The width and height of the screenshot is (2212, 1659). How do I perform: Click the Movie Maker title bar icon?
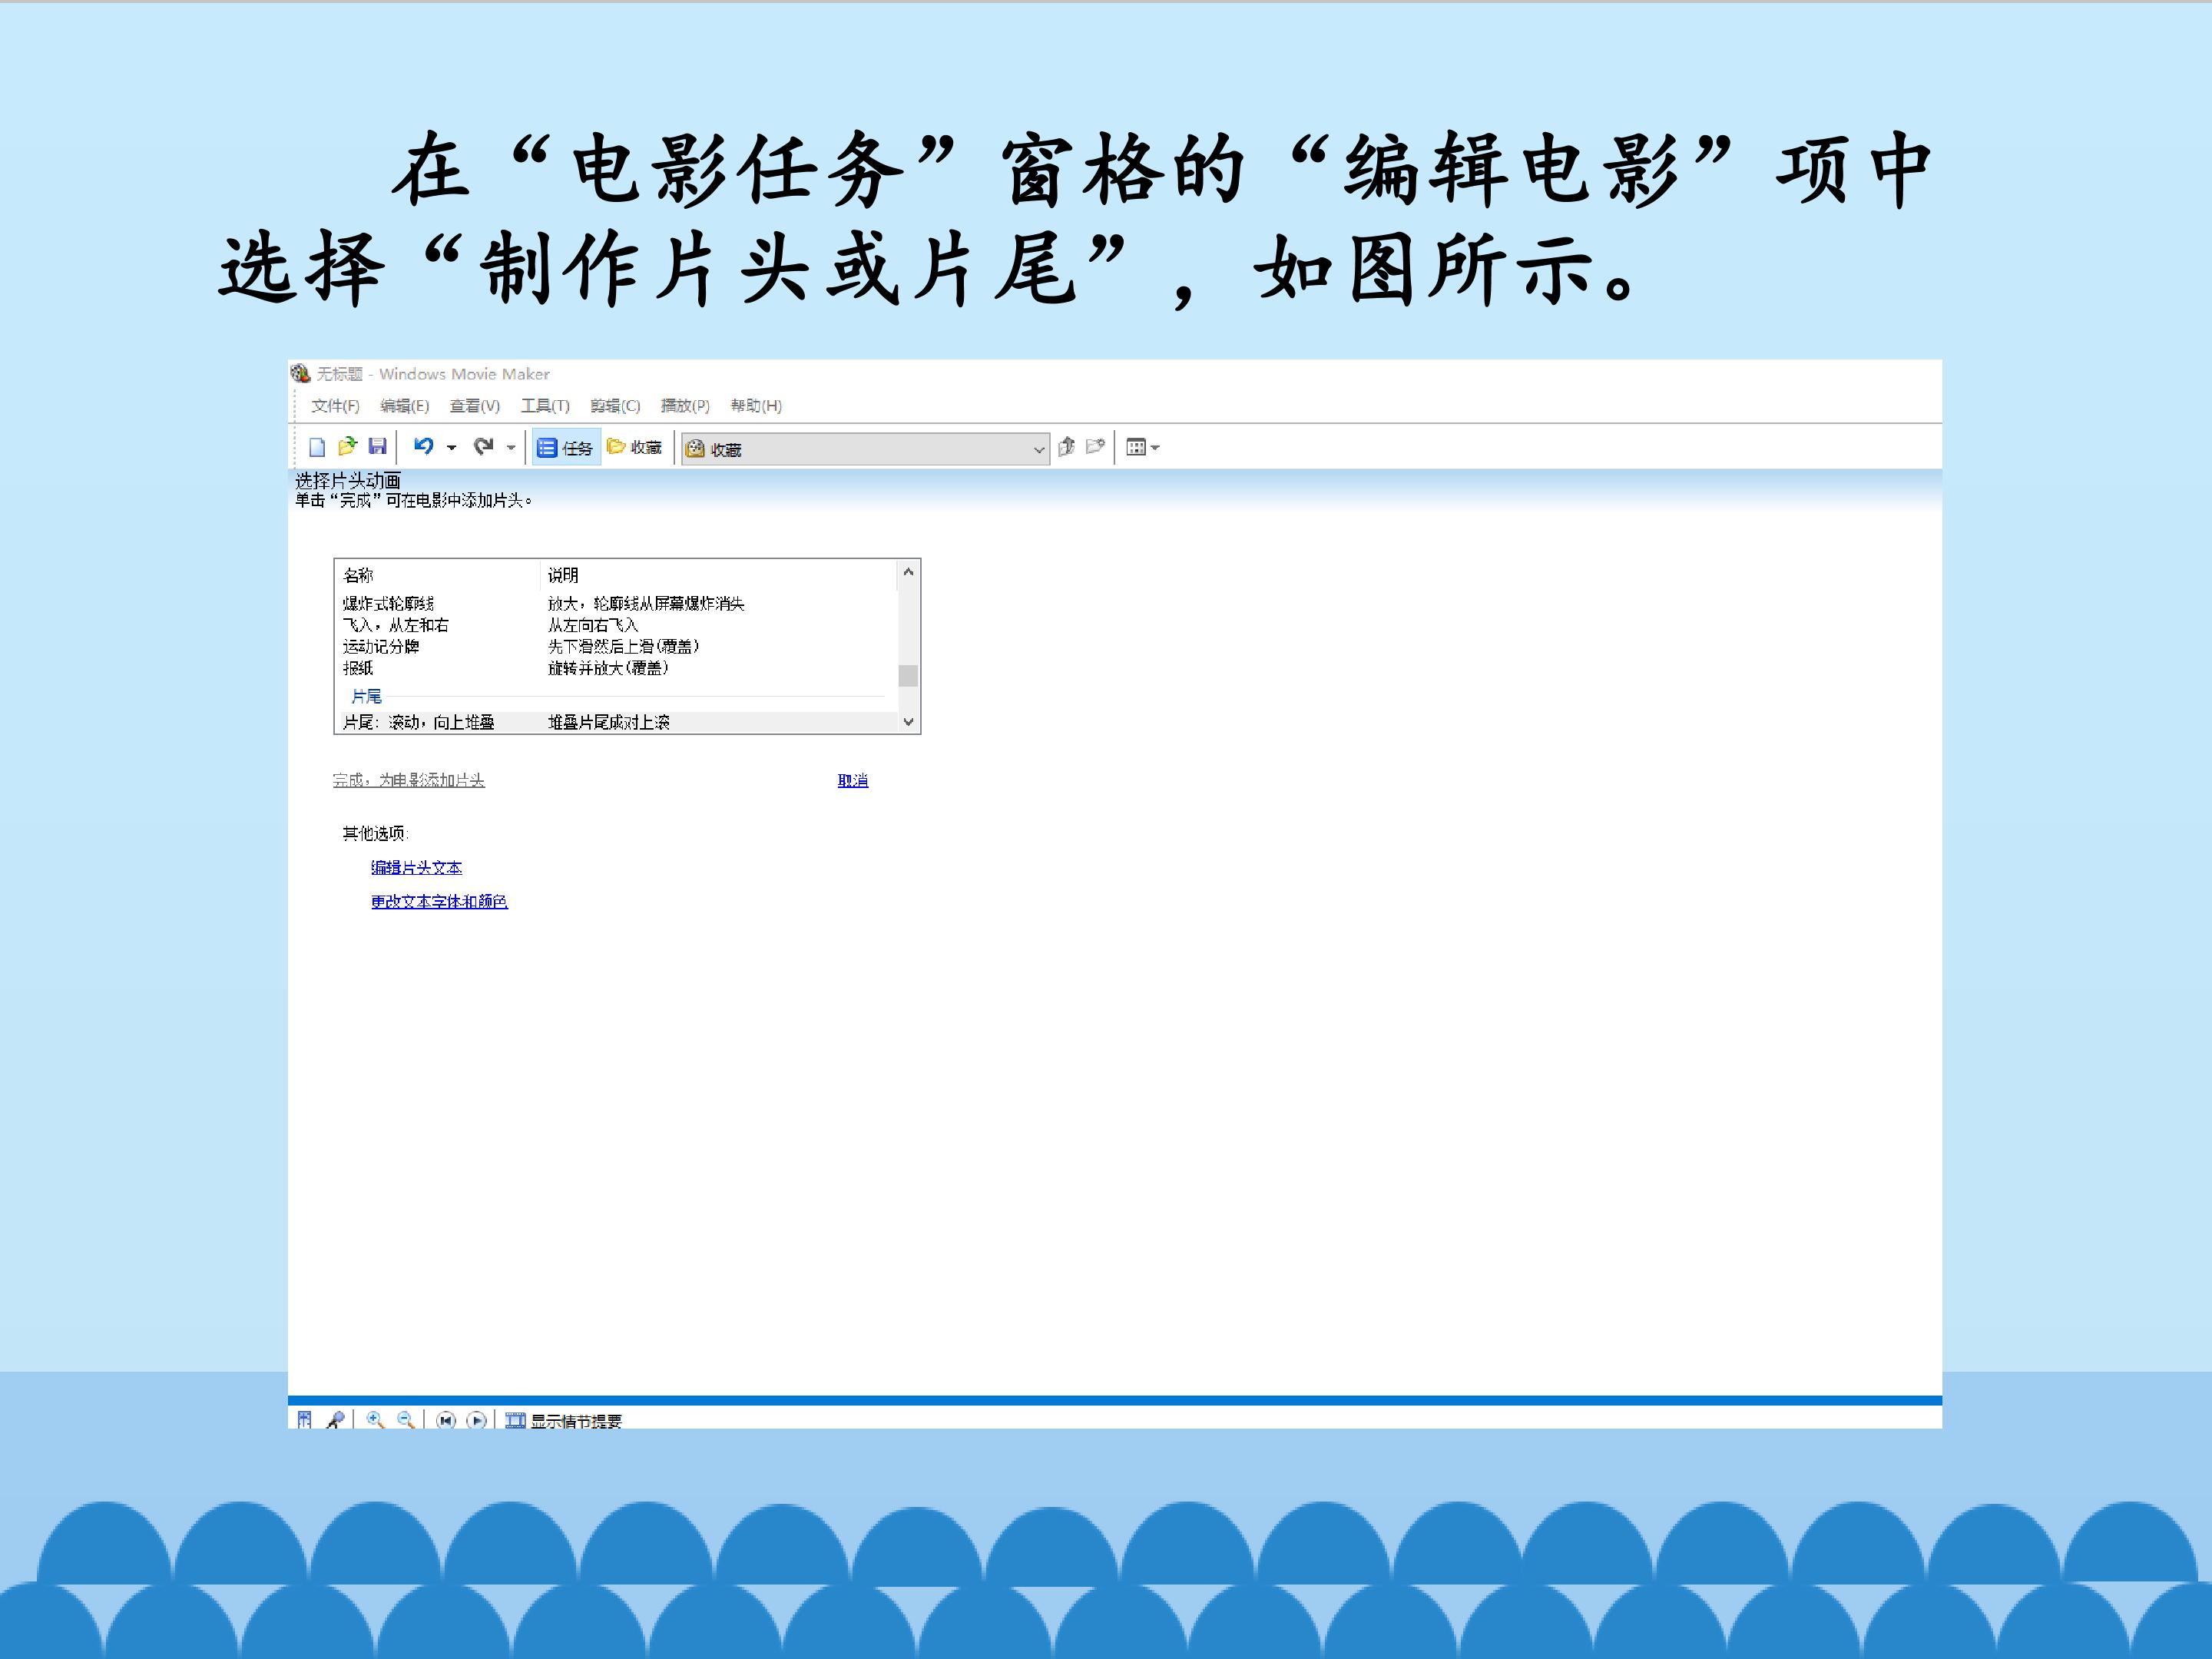[300, 373]
